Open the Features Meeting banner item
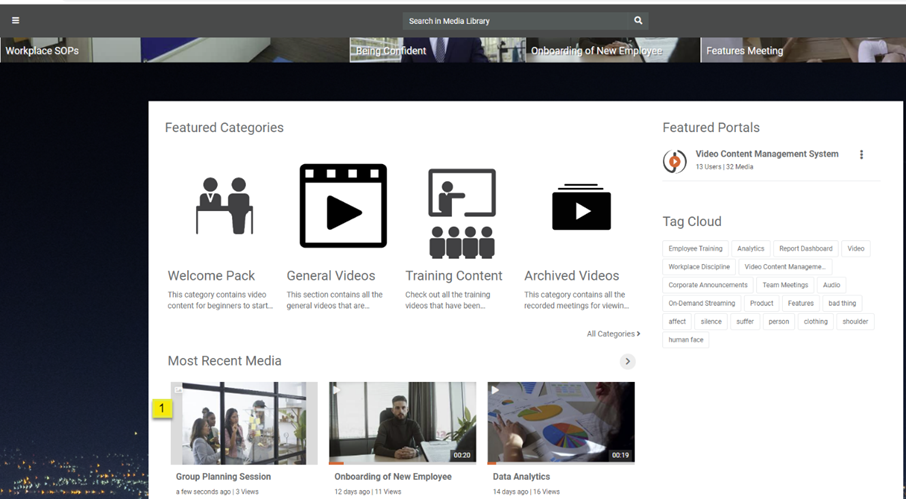The height and width of the screenshot is (499, 906). pyautogui.click(x=745, y=50)
